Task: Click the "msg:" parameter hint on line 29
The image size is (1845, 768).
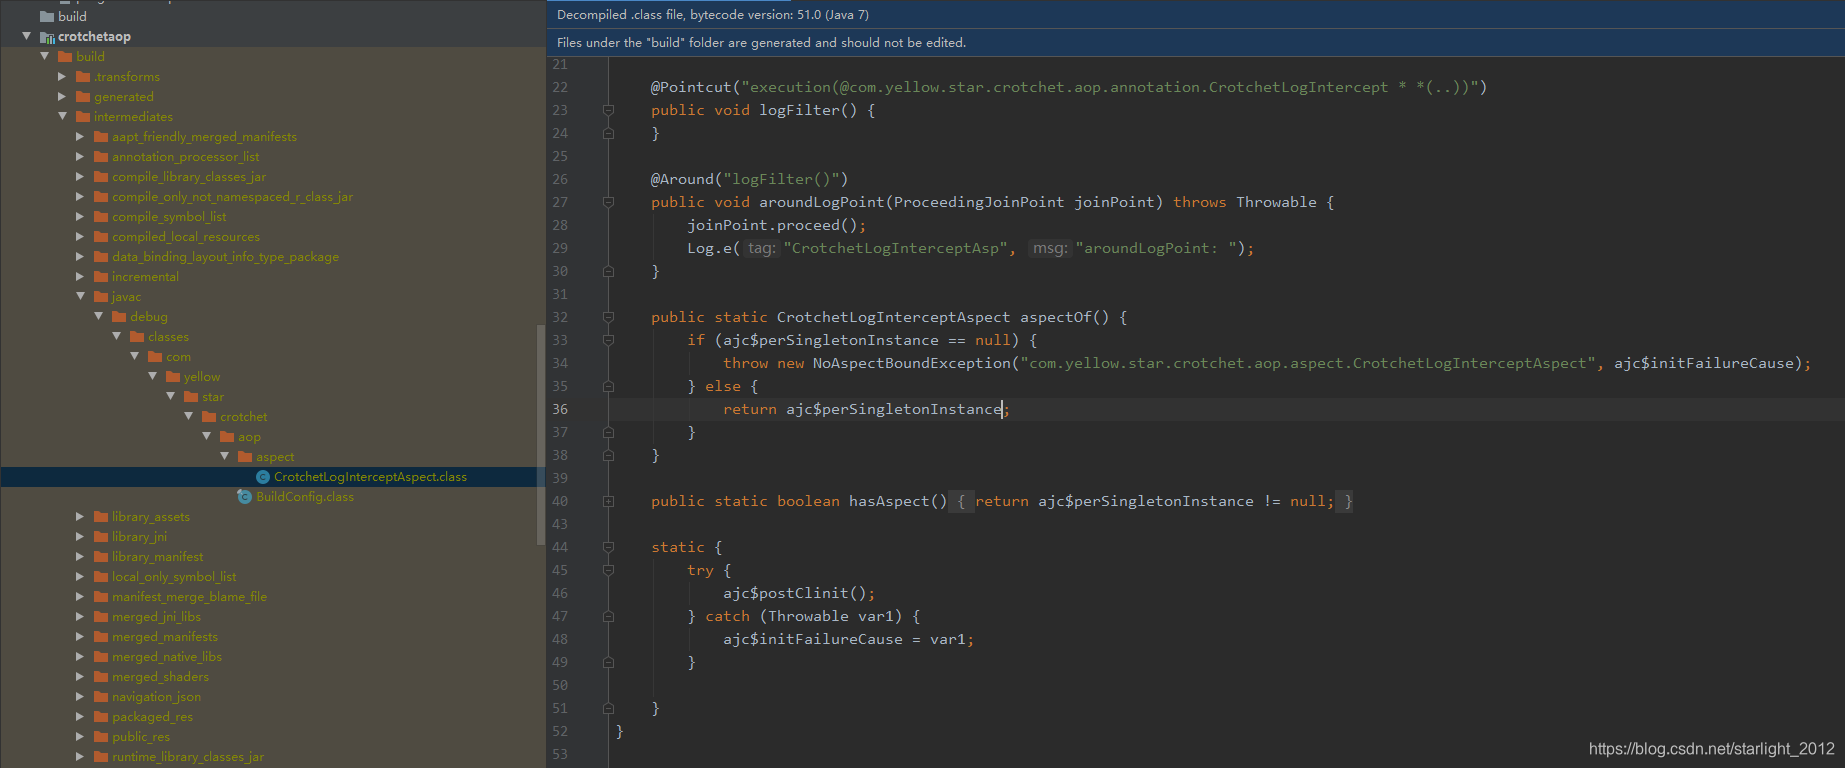Action: pos(1050,248)
